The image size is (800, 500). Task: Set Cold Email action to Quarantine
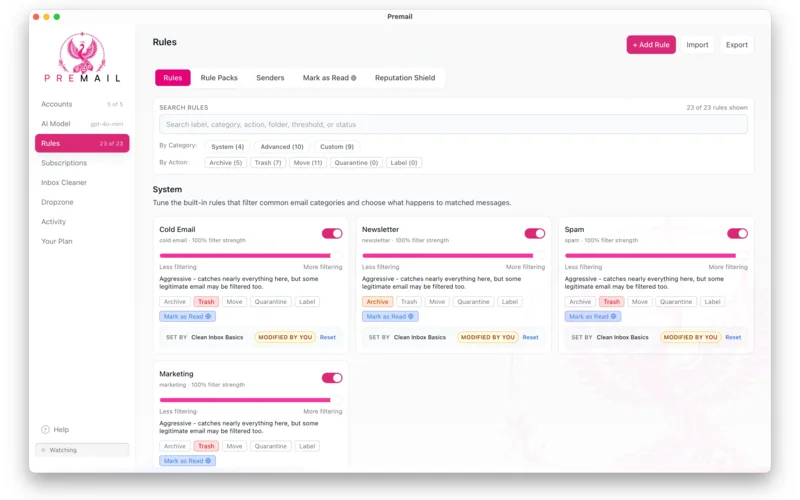click(x=270, y=302)
